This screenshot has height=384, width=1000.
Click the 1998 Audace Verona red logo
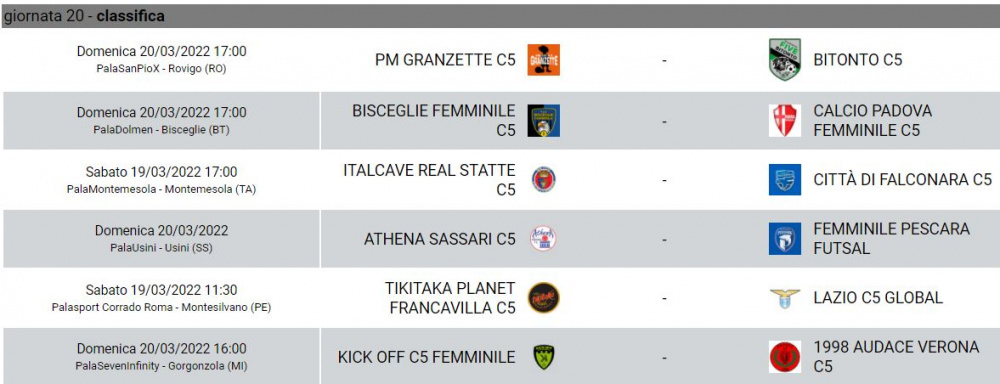click(x=784, y=357)
